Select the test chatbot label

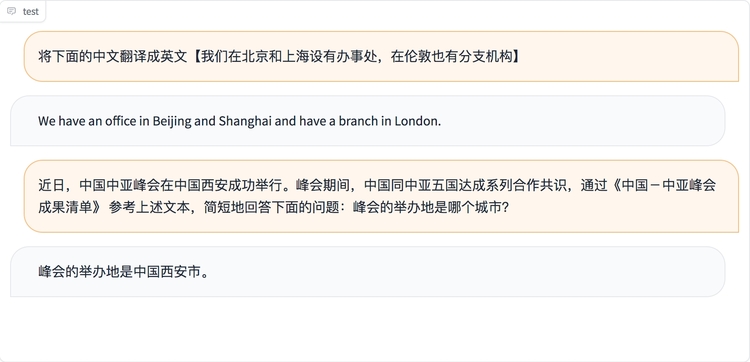(x=31, y=11)
